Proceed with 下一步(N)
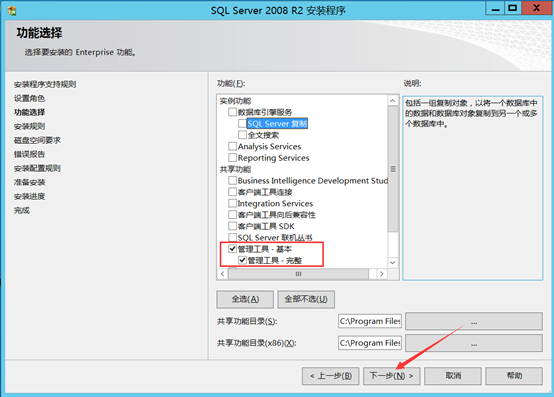 point(391,376)
